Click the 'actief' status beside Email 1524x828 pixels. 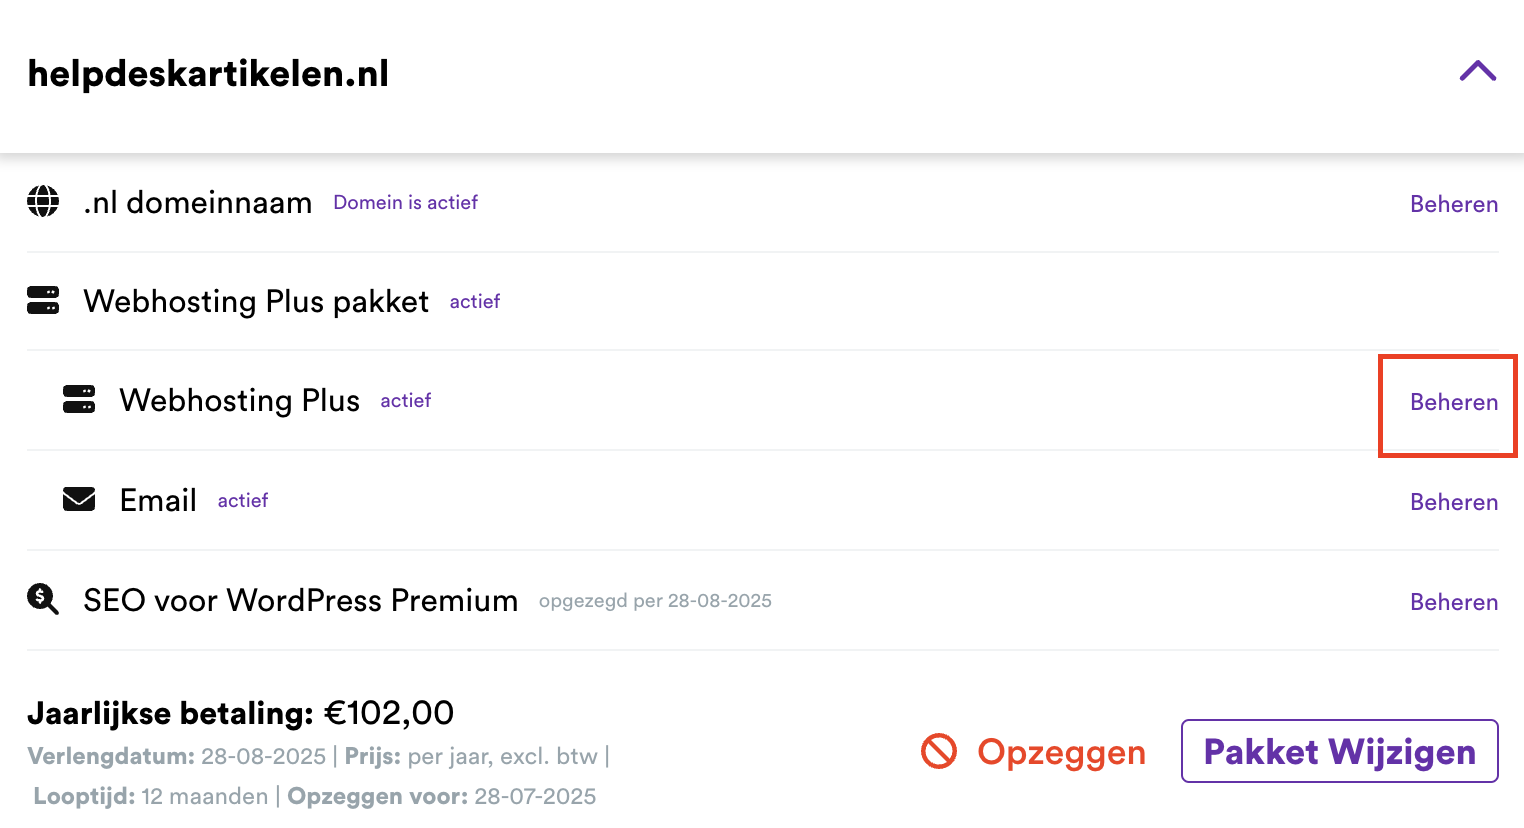coord(243,500)
